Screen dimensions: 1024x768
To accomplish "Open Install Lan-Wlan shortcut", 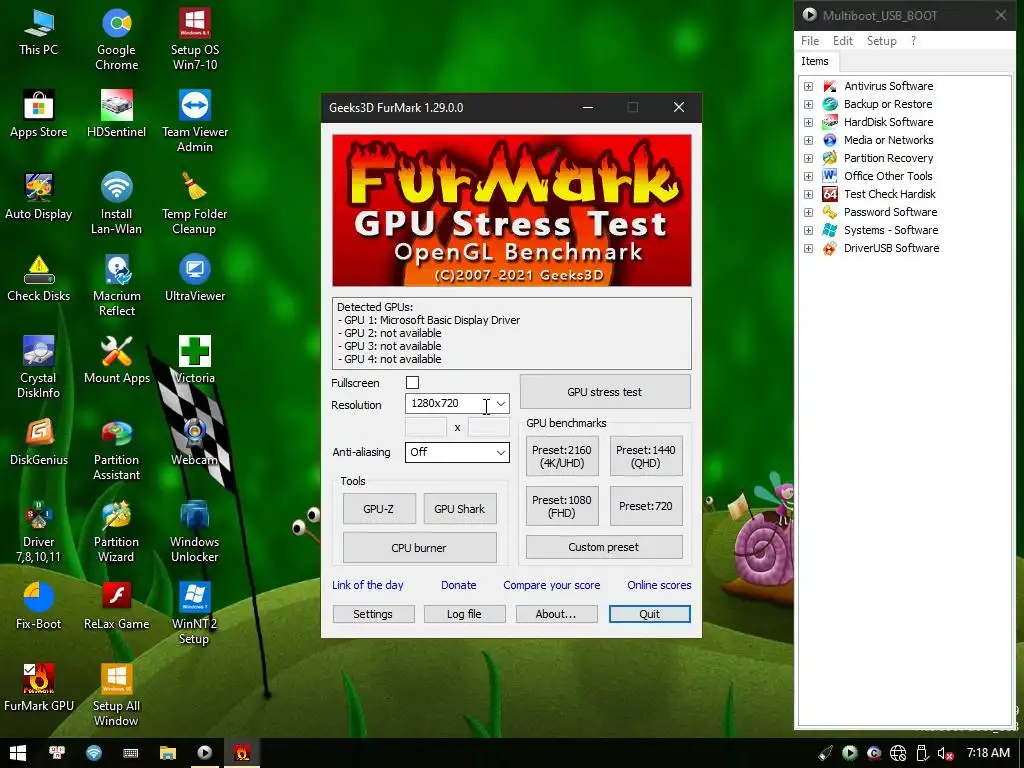I will click(x=116, y=203).
